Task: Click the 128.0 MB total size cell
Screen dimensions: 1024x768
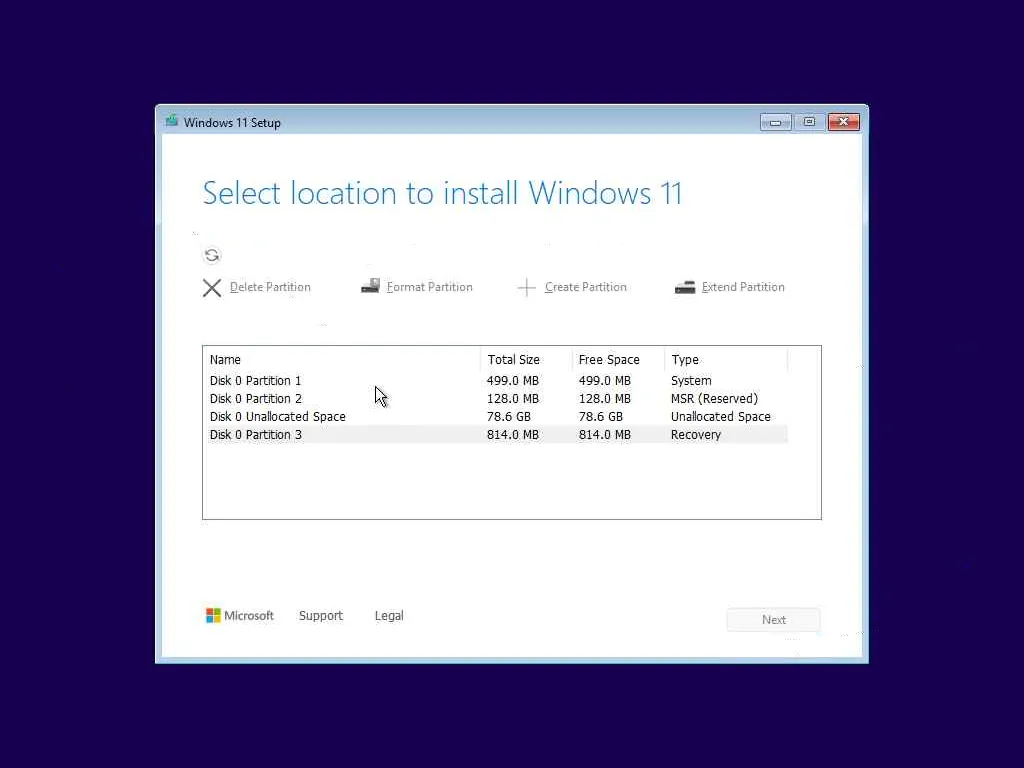Action: [x=513, y=398]
